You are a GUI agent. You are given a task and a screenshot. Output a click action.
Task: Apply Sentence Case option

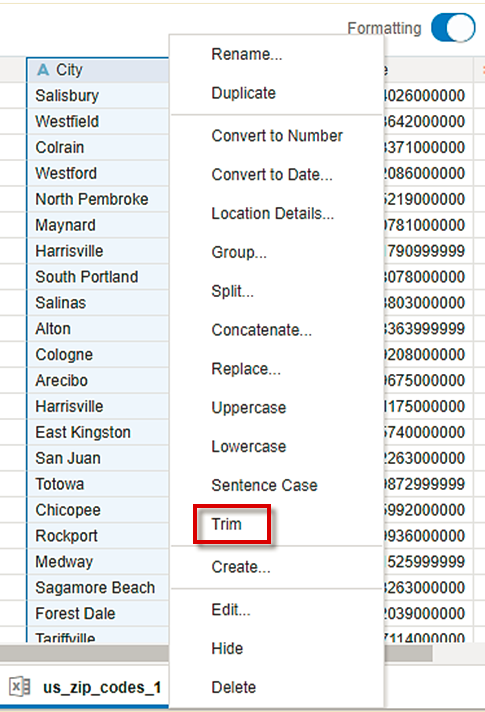(264, 485)
